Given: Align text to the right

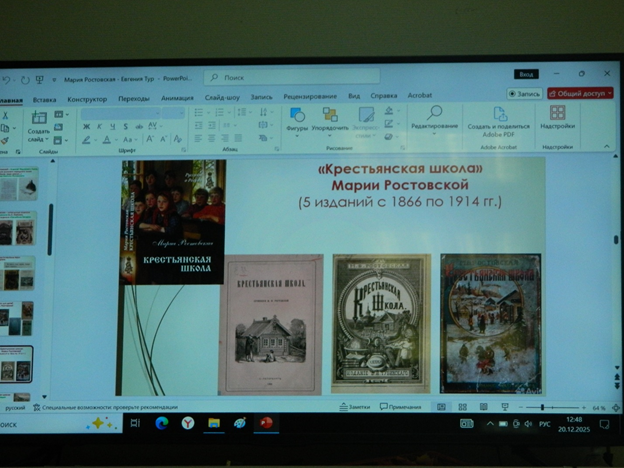Looking at the screenshot, I should (x=225, y=138).
